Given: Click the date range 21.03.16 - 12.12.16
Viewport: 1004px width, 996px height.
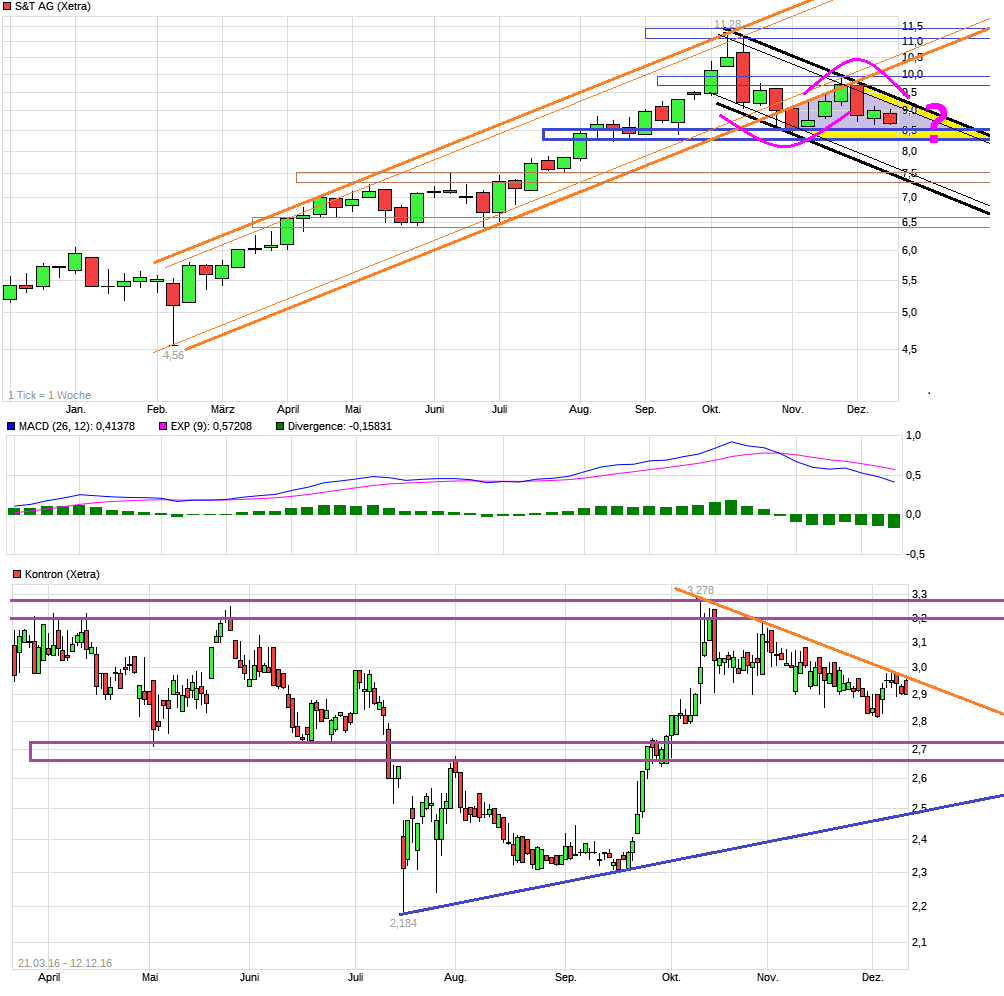Looking at the screenshot, I should click(65, 963).
